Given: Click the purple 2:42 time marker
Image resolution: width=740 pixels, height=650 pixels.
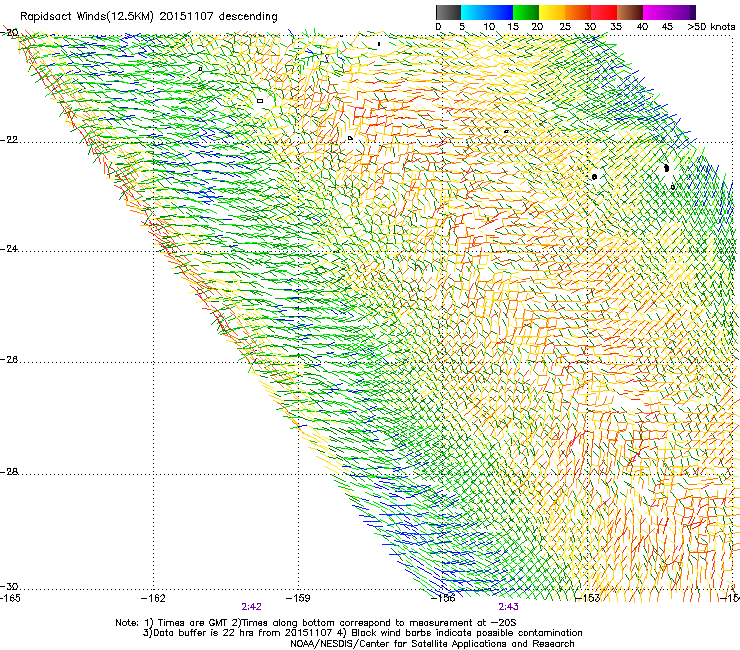Looking at the screenshot, I should [x=252, y=607].
